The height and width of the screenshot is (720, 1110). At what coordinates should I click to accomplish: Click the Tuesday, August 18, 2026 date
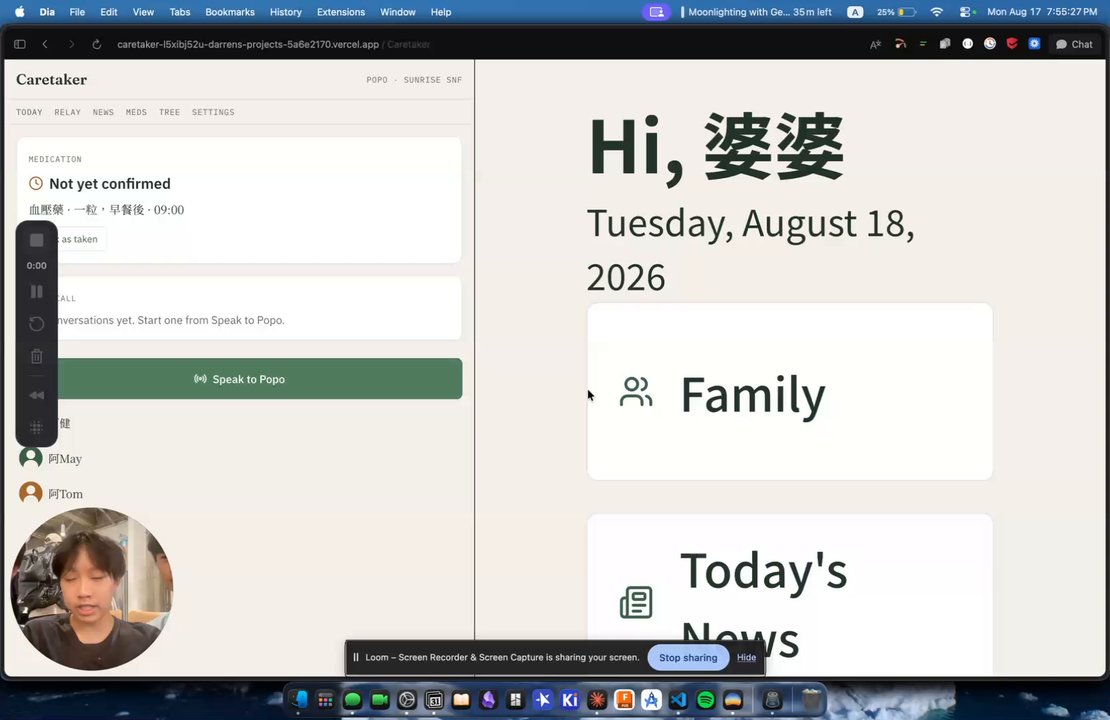(x=750, y=249)
